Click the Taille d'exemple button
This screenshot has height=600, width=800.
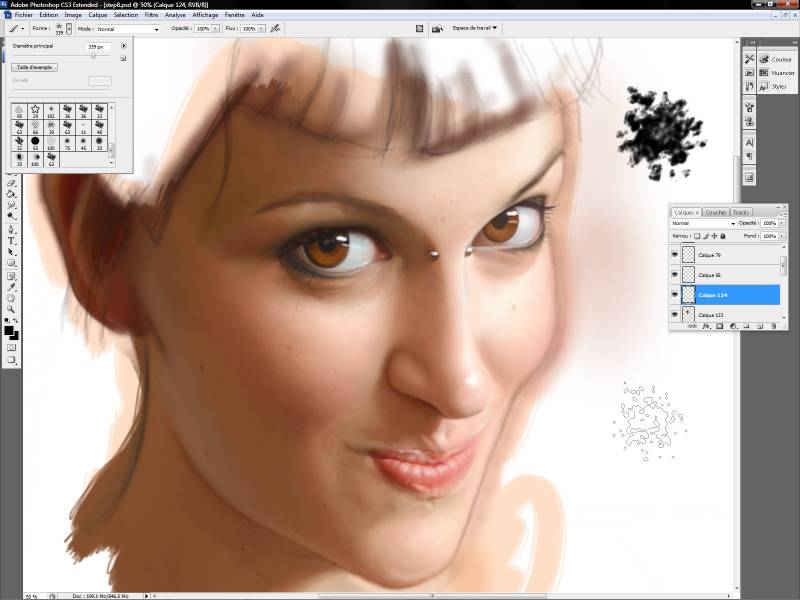(x=35, y=67)
